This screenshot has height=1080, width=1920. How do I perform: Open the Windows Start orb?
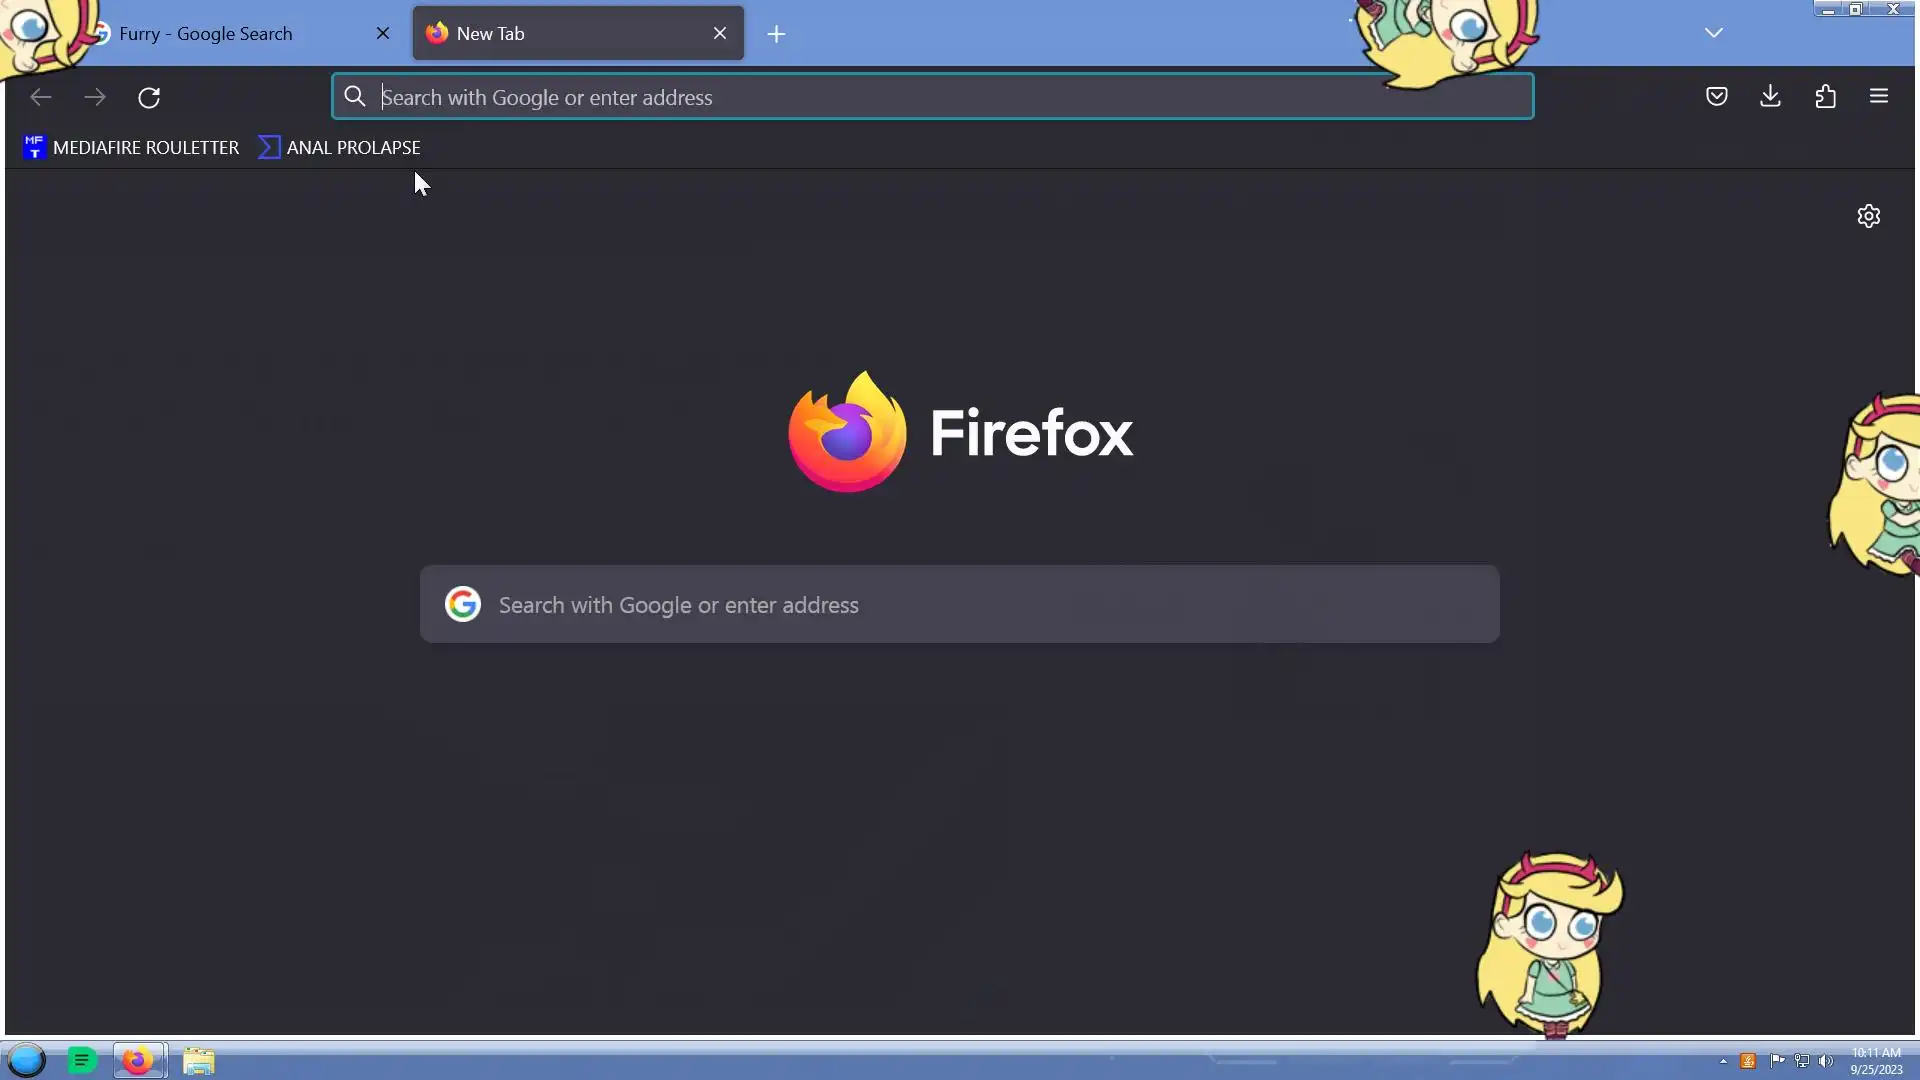point(27,1060)
